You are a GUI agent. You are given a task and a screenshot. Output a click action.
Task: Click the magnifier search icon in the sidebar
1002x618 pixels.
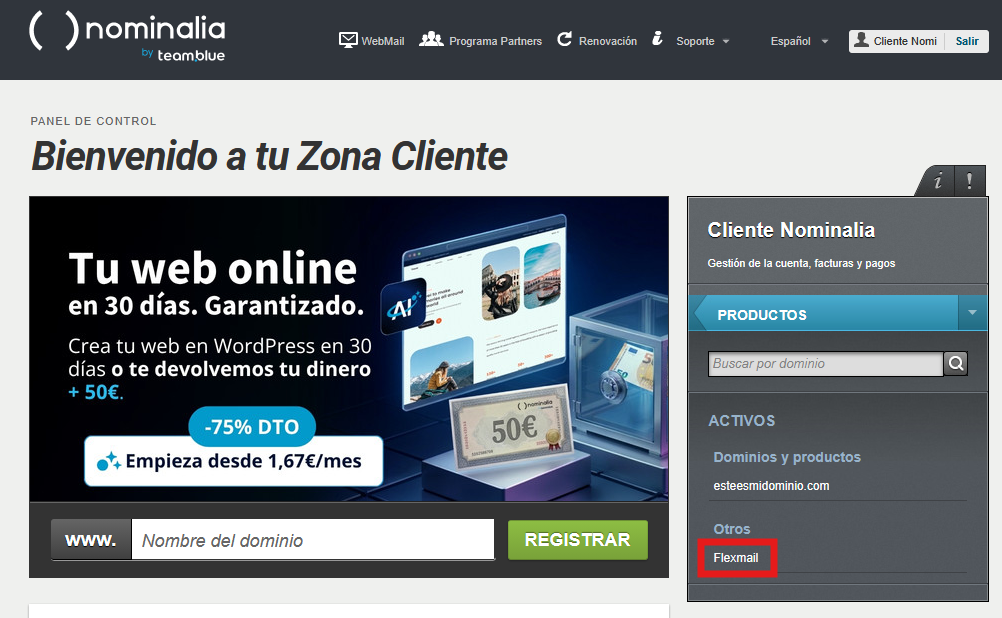pyautogui.click(x=956, y=364)
